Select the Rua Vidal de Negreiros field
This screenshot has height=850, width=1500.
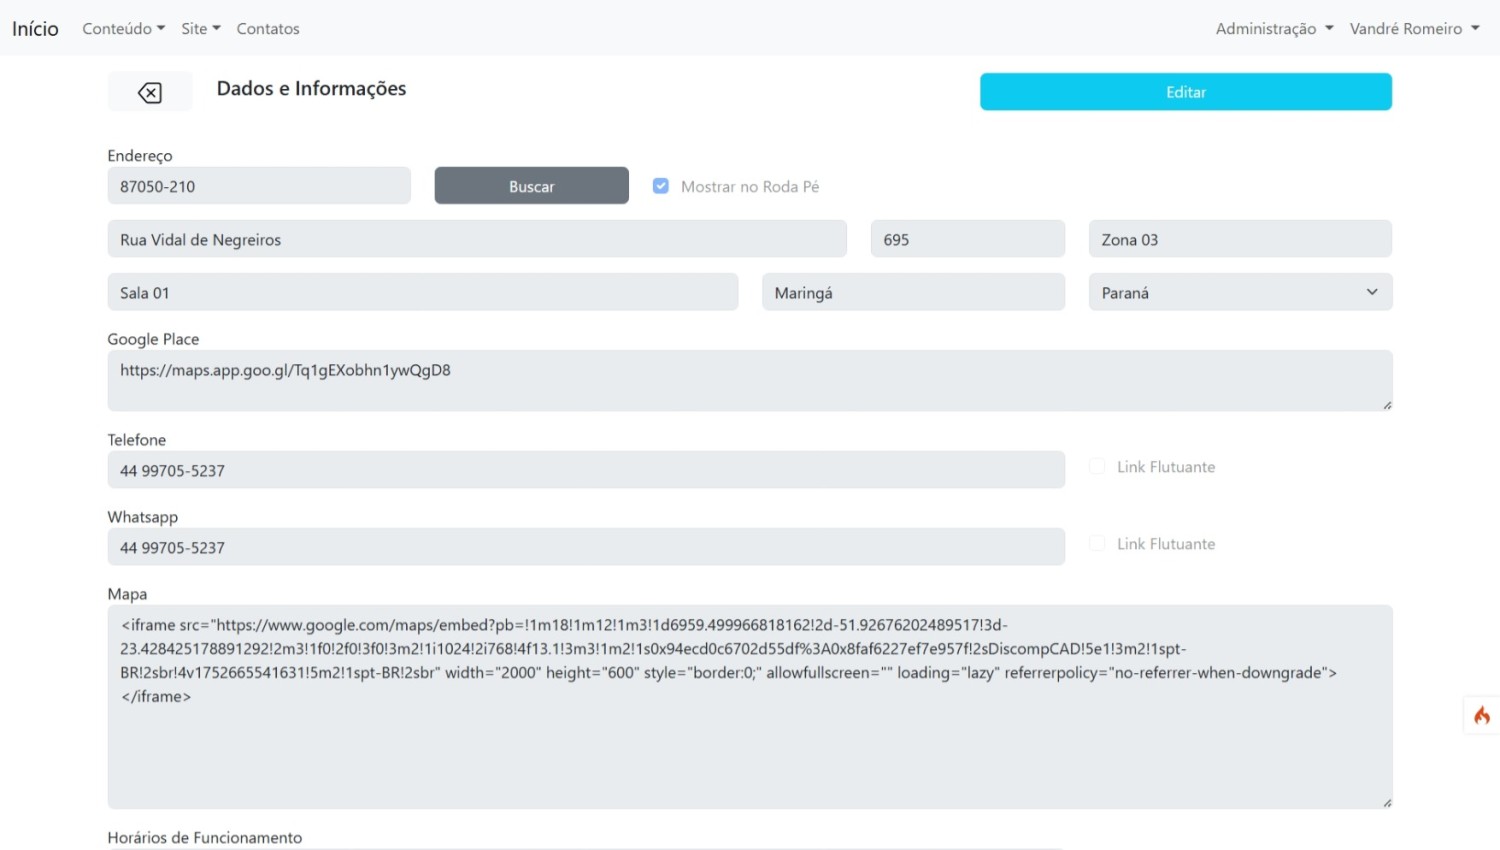click(x=476, y=240)
